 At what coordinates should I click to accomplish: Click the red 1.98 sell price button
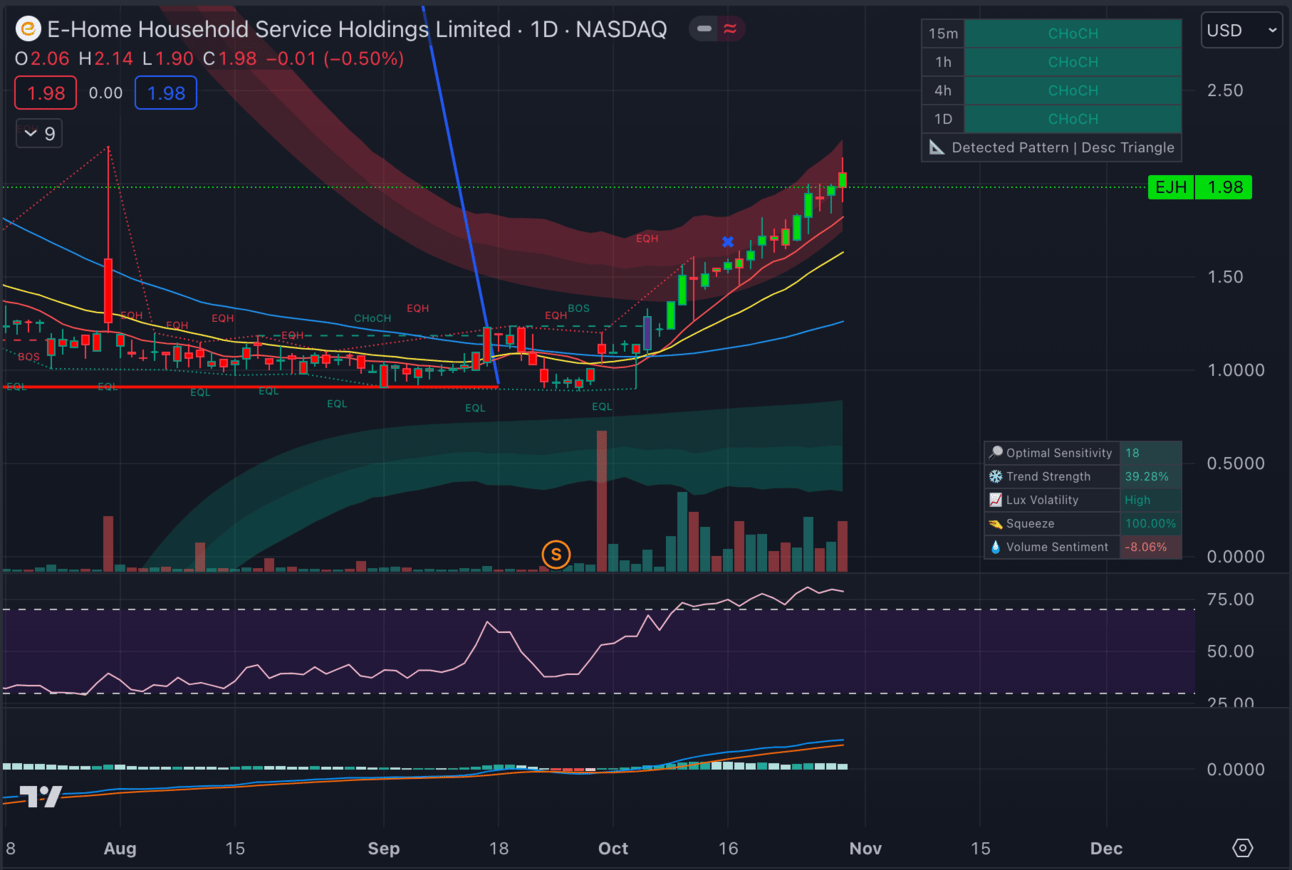click(x=46, y=93)
